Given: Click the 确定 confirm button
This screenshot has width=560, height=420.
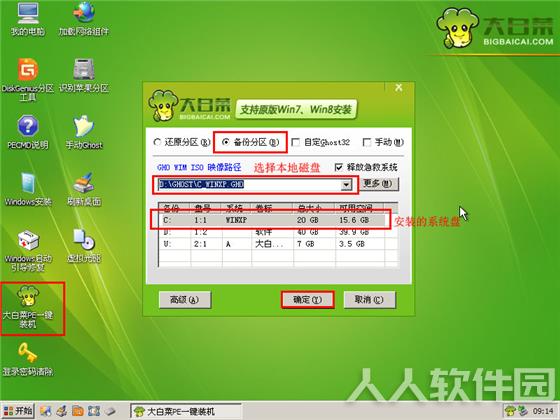Looking at the screenshot, I should pos(308,300).
